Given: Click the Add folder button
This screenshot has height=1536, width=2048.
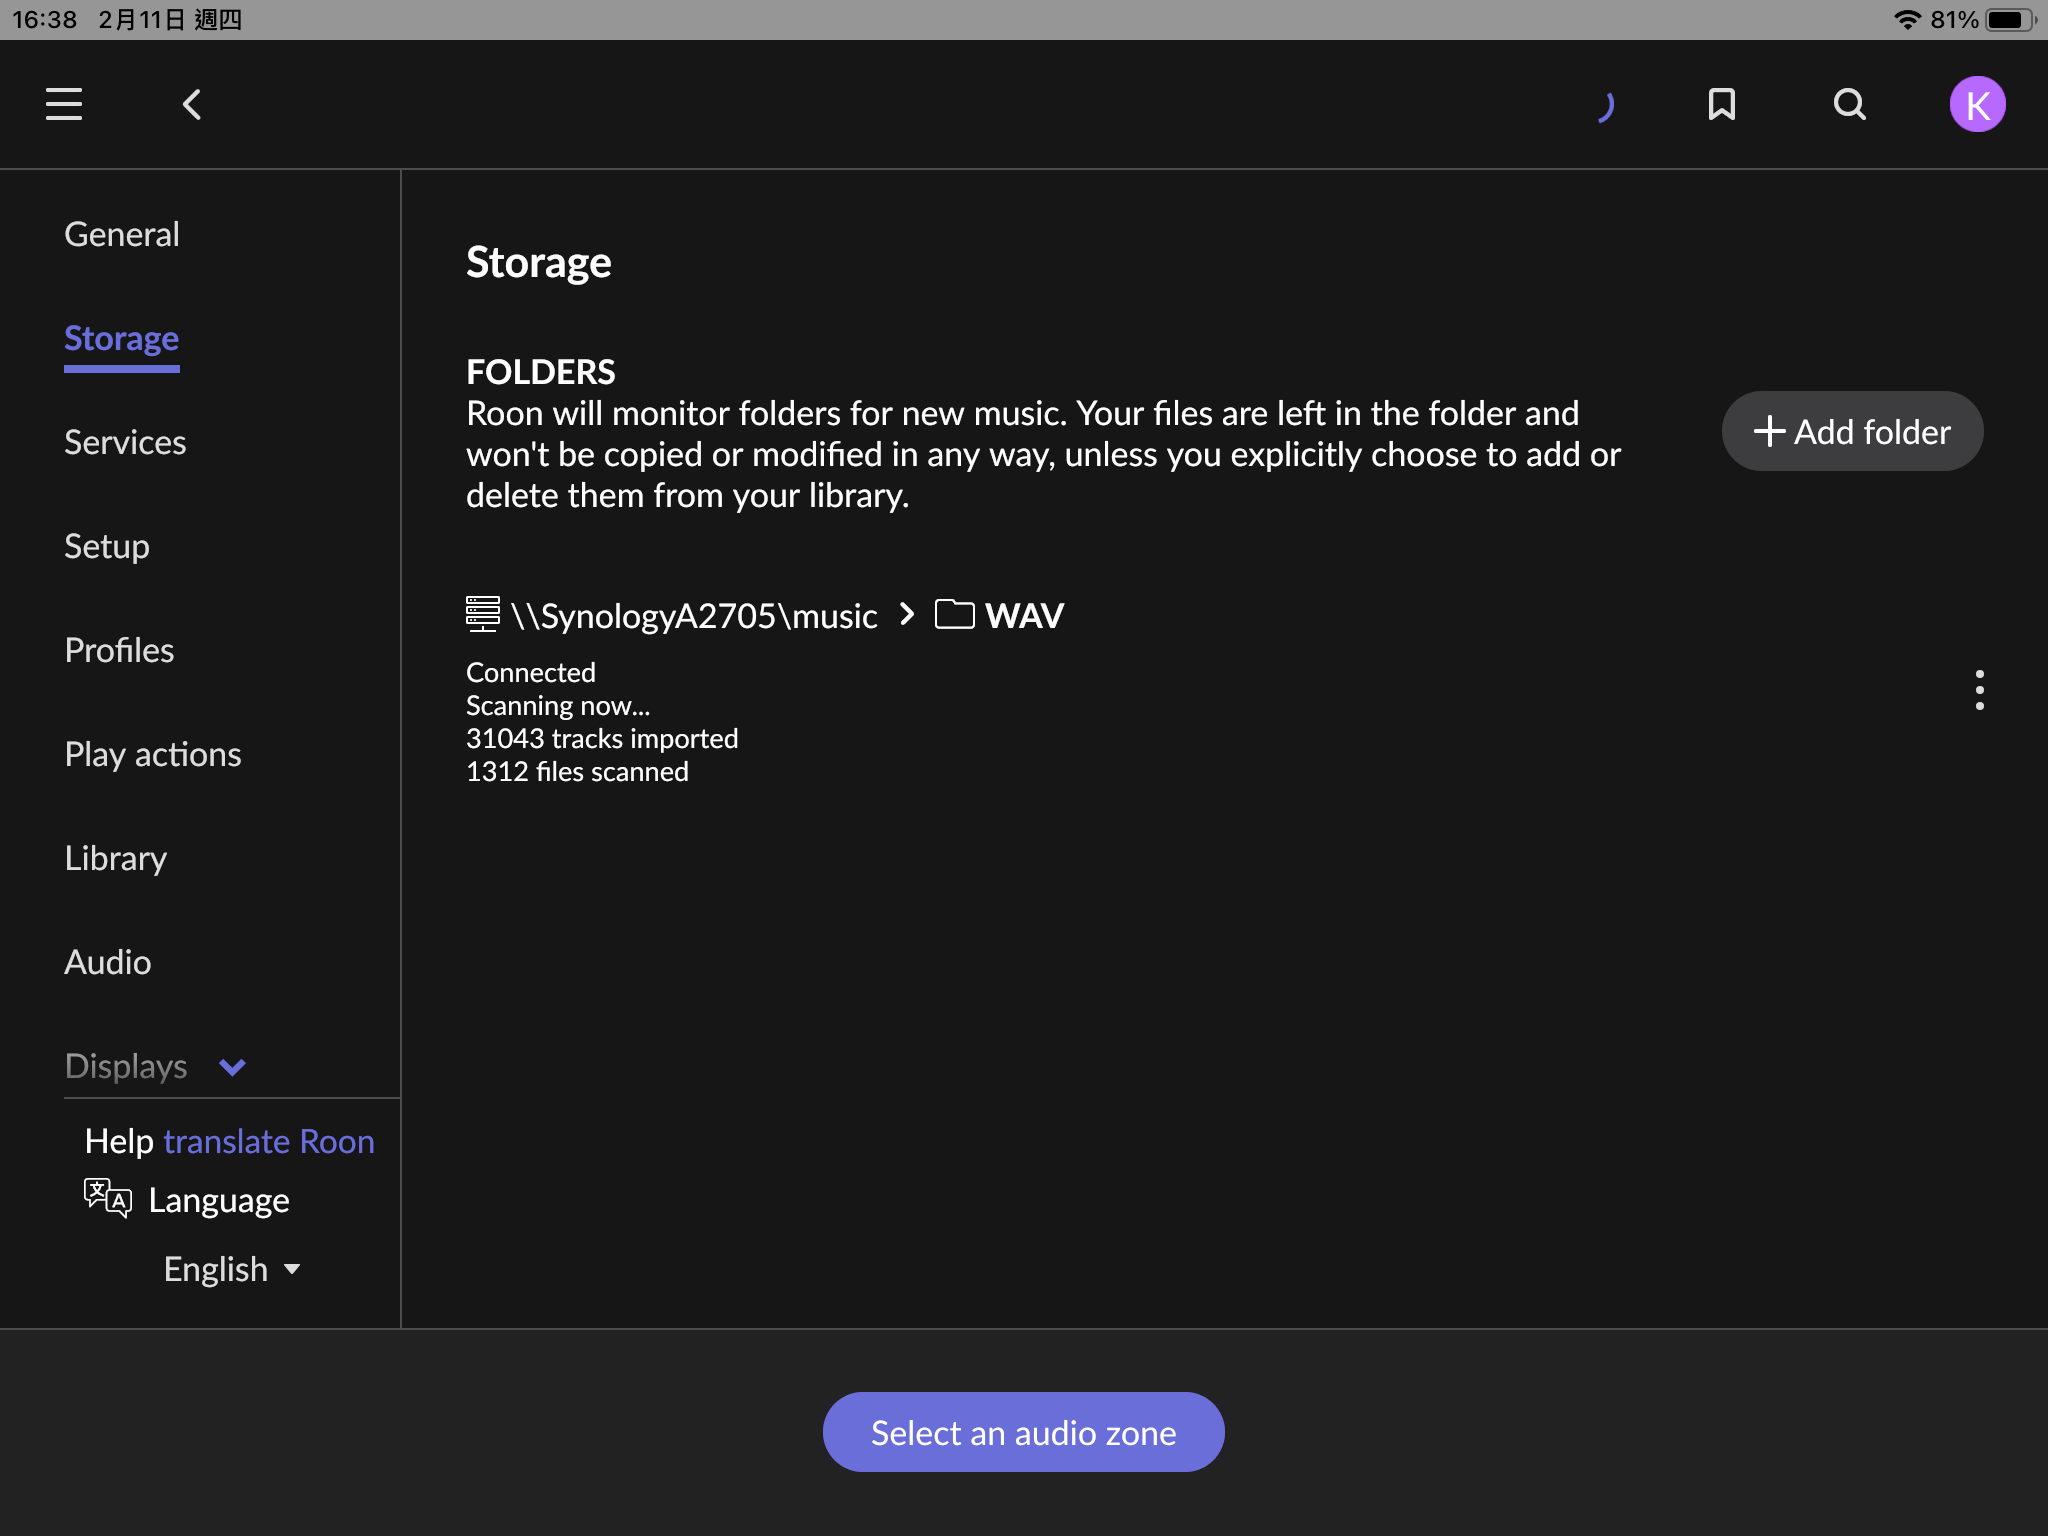Looking at the screenshot, I should (1852, 431).
